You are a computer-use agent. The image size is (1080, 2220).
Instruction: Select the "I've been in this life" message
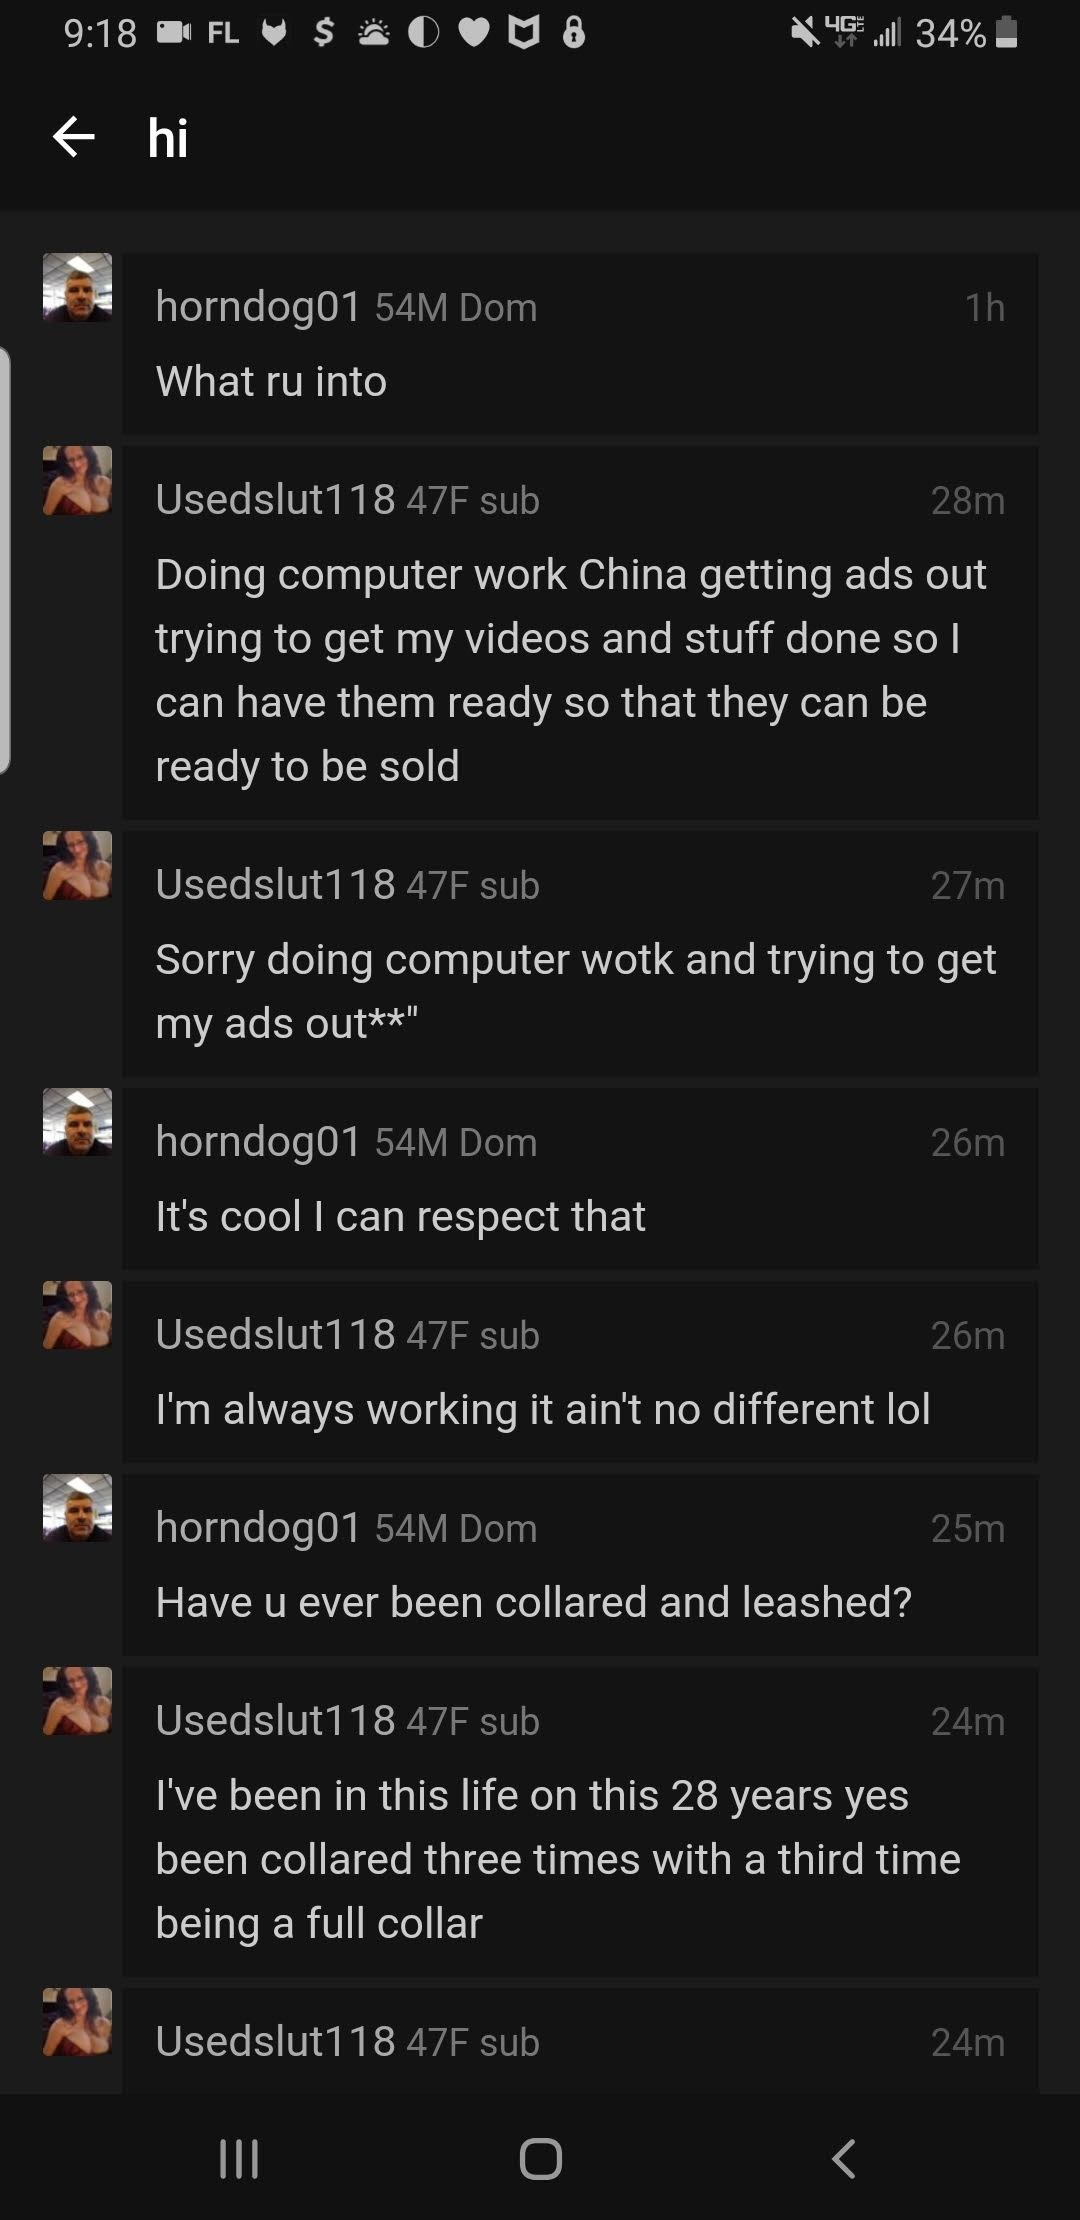coord(557,1859)
